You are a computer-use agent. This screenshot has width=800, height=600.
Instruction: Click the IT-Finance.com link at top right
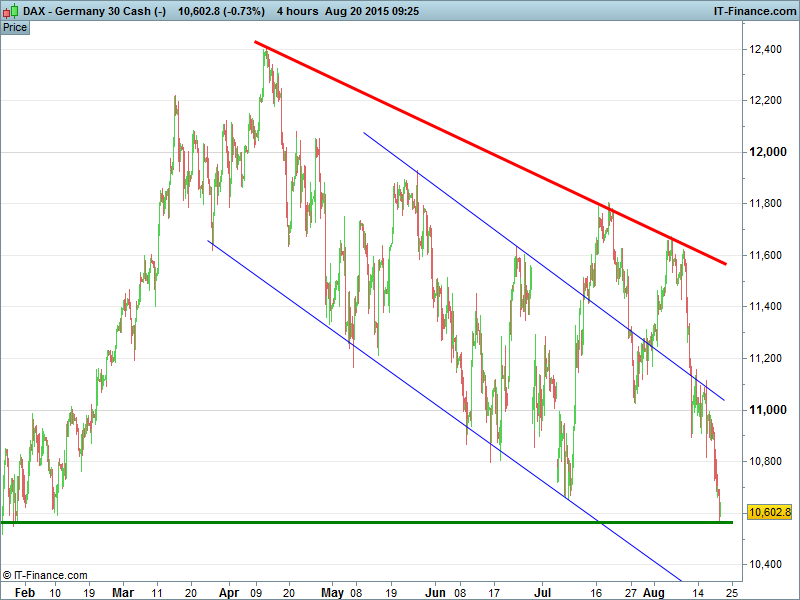753,11
